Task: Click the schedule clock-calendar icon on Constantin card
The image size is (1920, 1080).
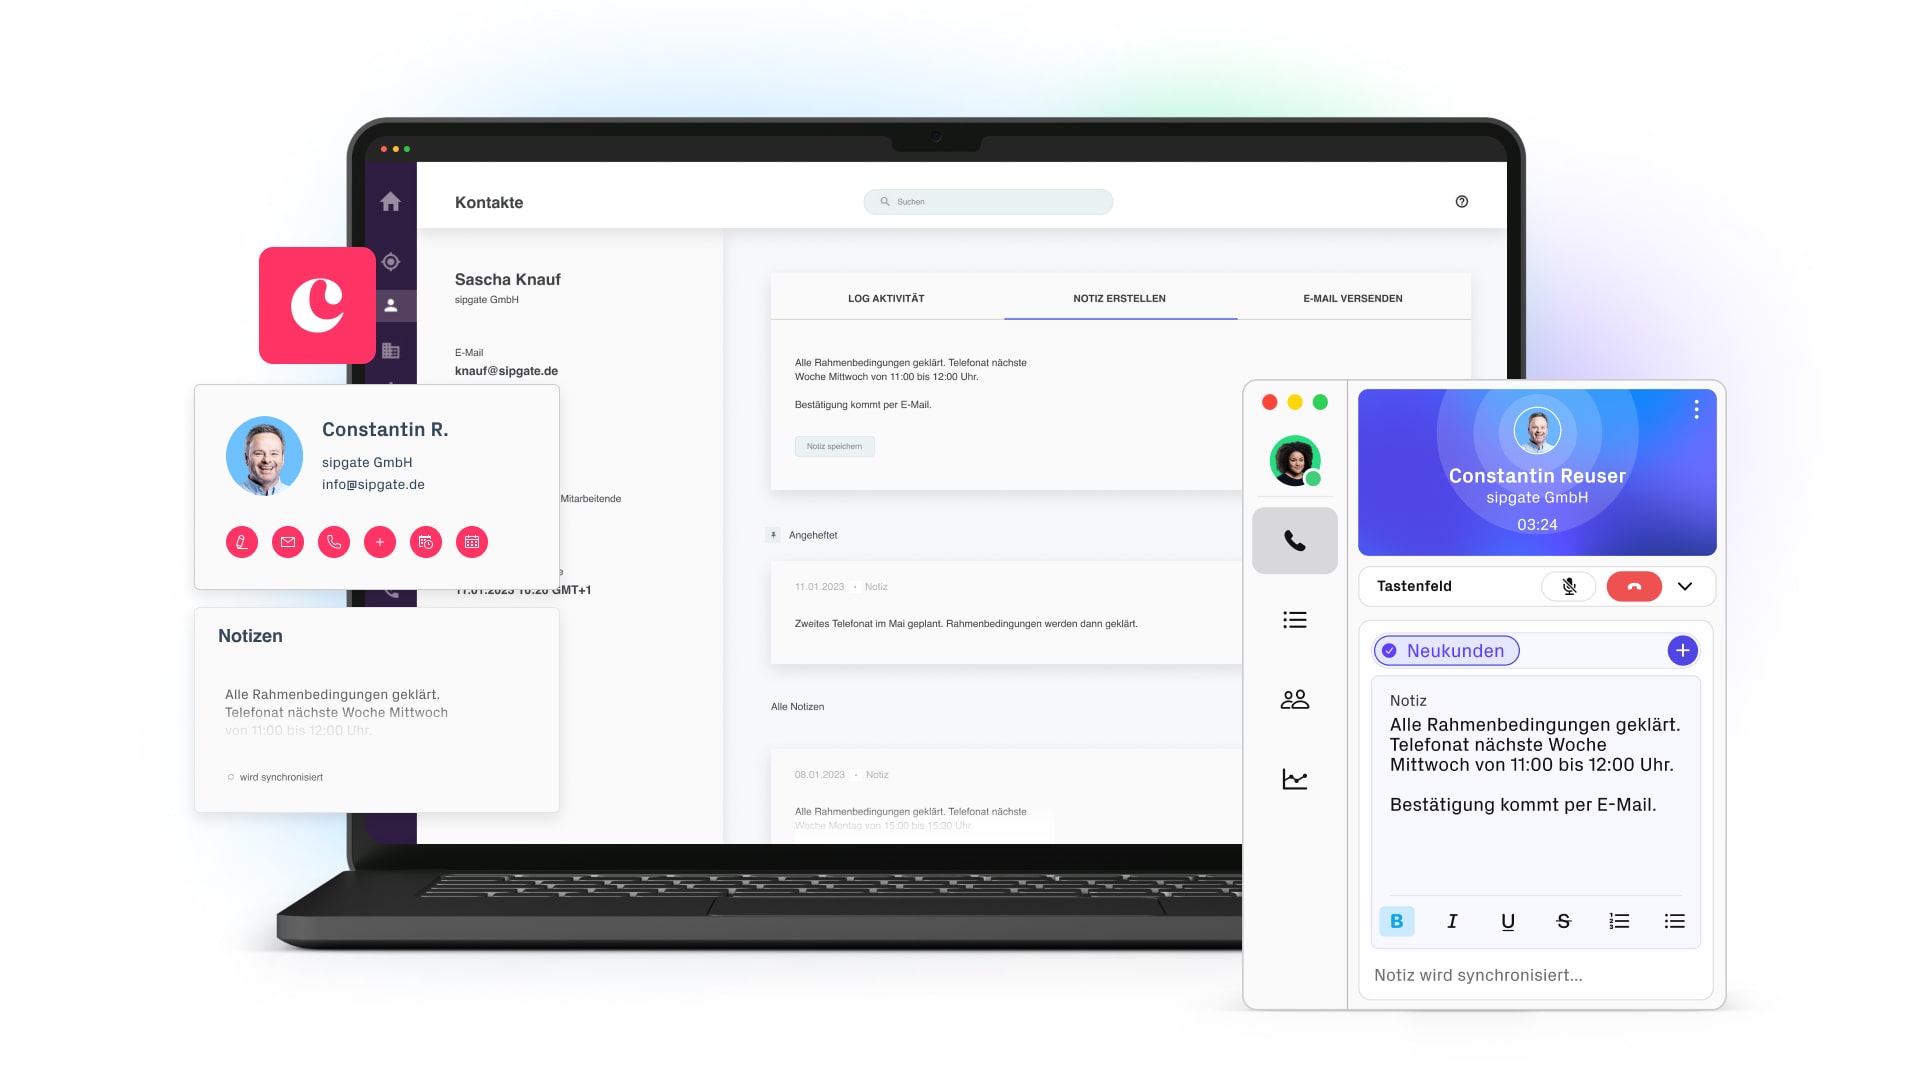Action: point(426,542)
